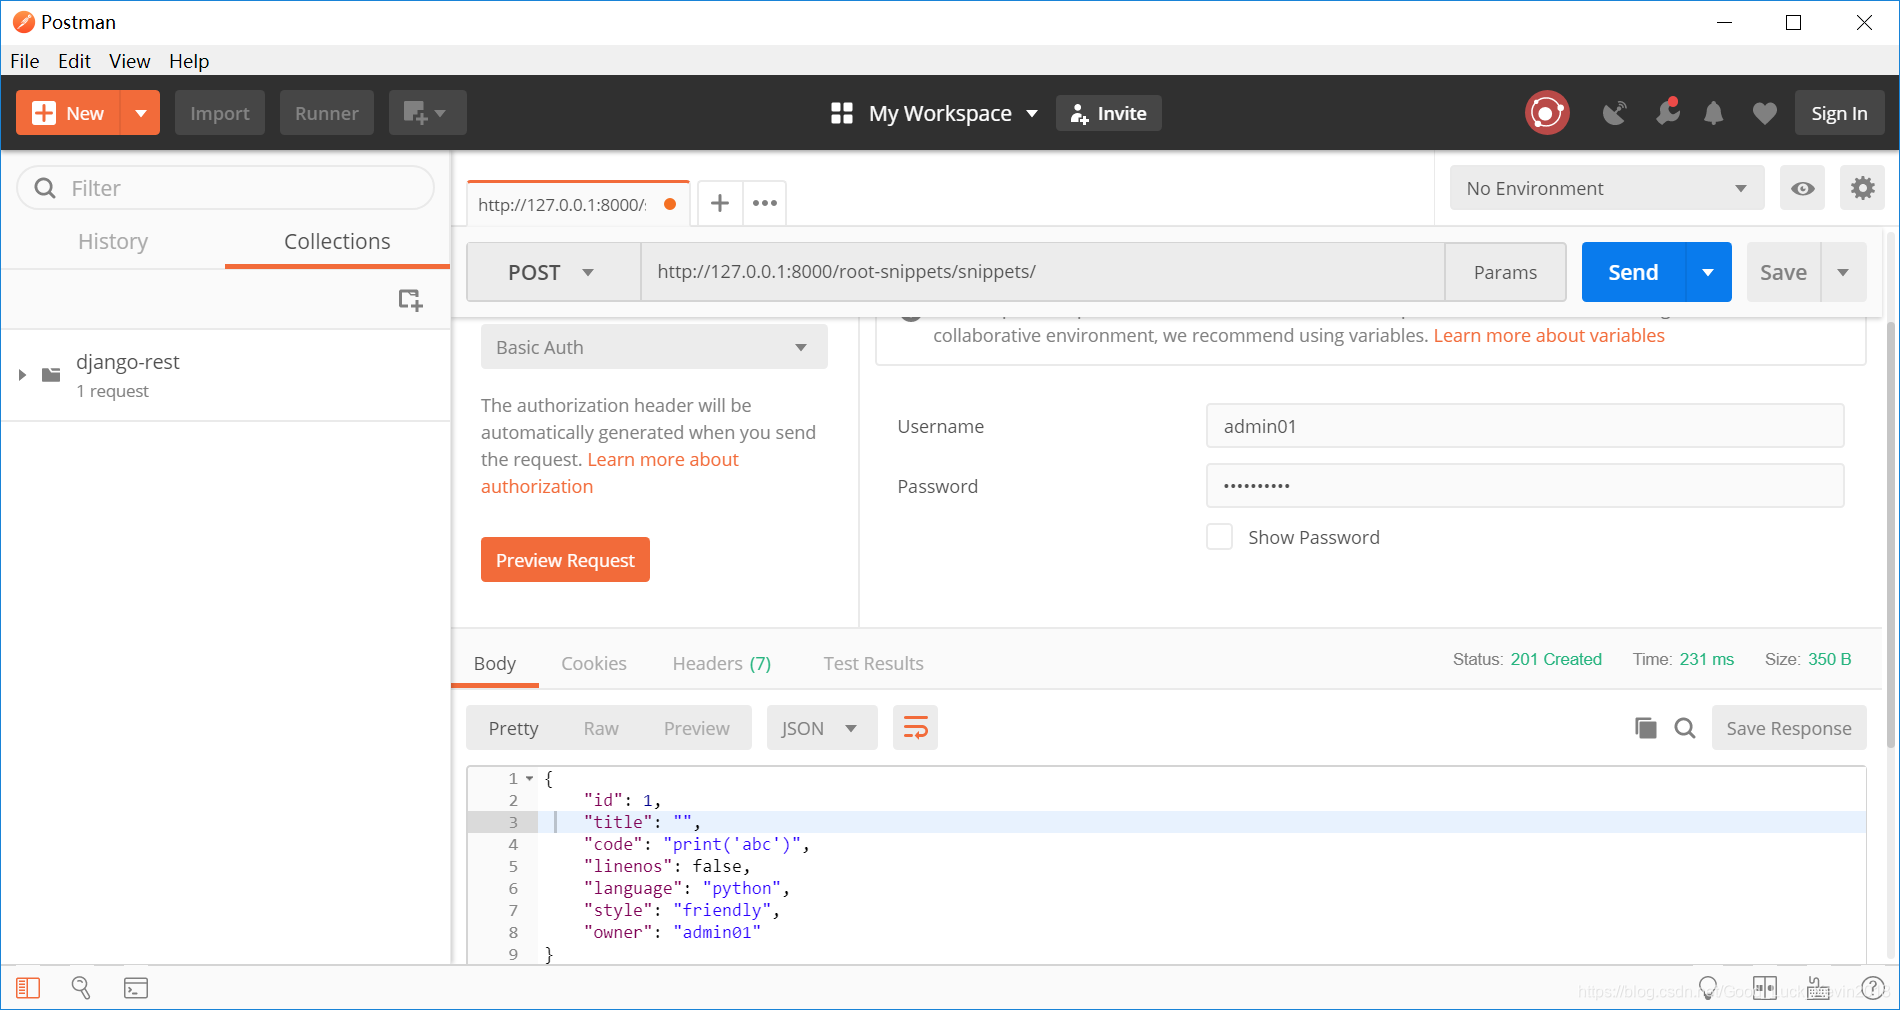Click the request URL field
Image resolution: width=1900 pixels, height=1010 pixels.
[1042, 272]
